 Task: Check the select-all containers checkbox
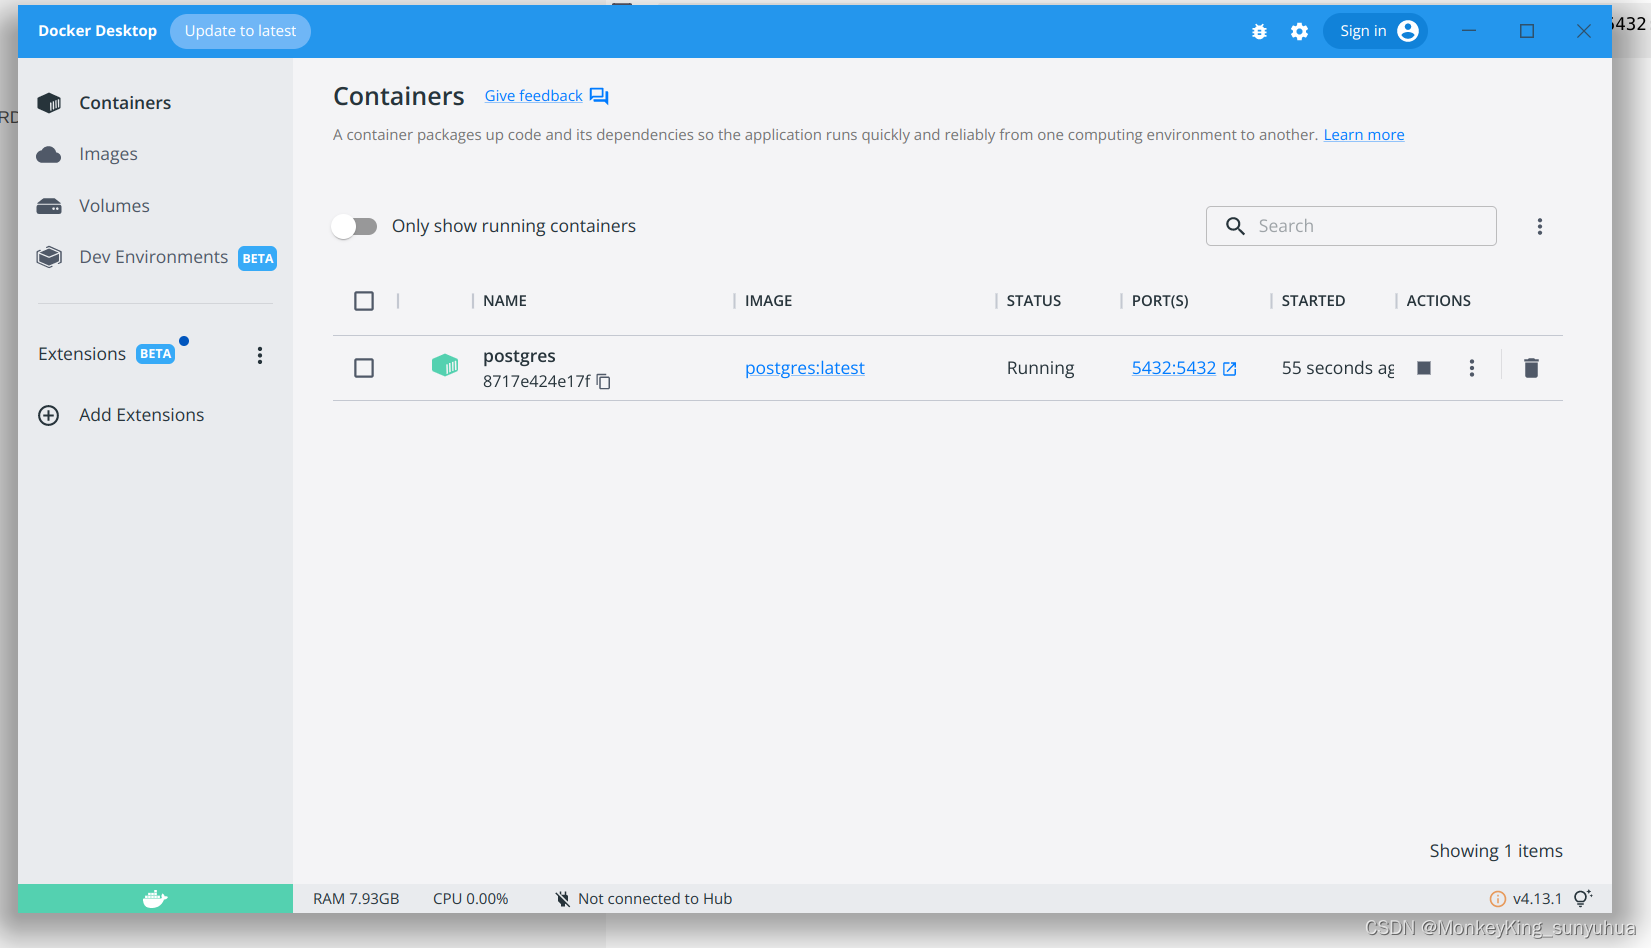[x=364, y=301]
